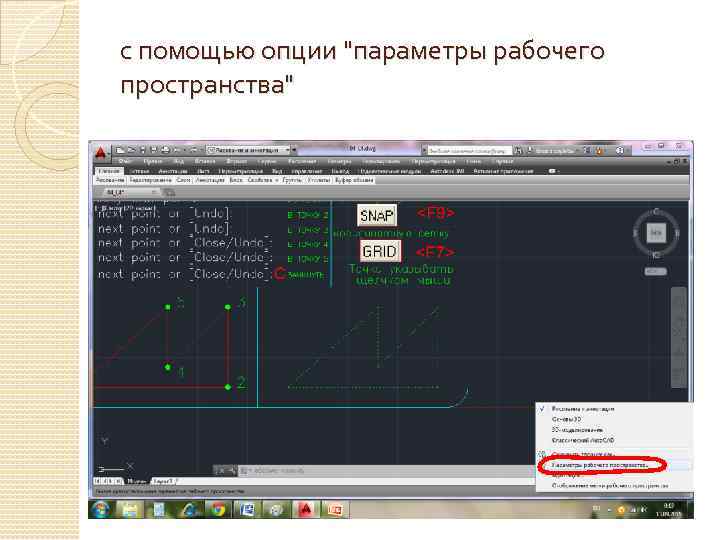Switch to the Model layout tab

(136, 481)
